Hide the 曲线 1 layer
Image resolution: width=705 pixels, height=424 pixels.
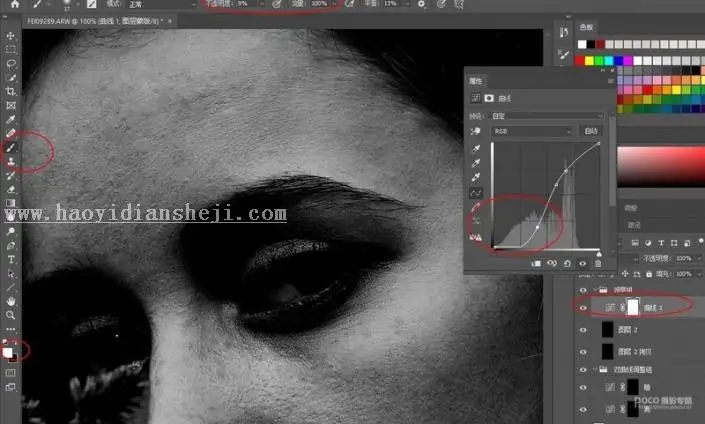[583, 308]
